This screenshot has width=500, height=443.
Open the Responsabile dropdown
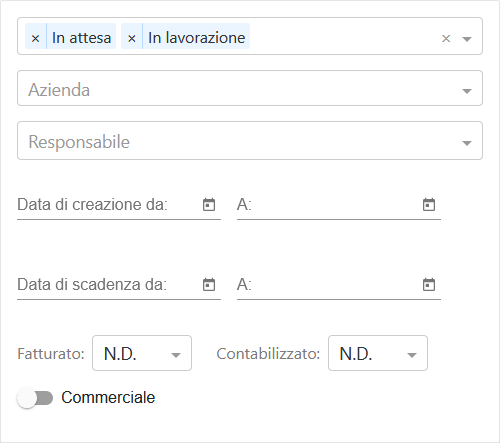[x=250, y=141]
